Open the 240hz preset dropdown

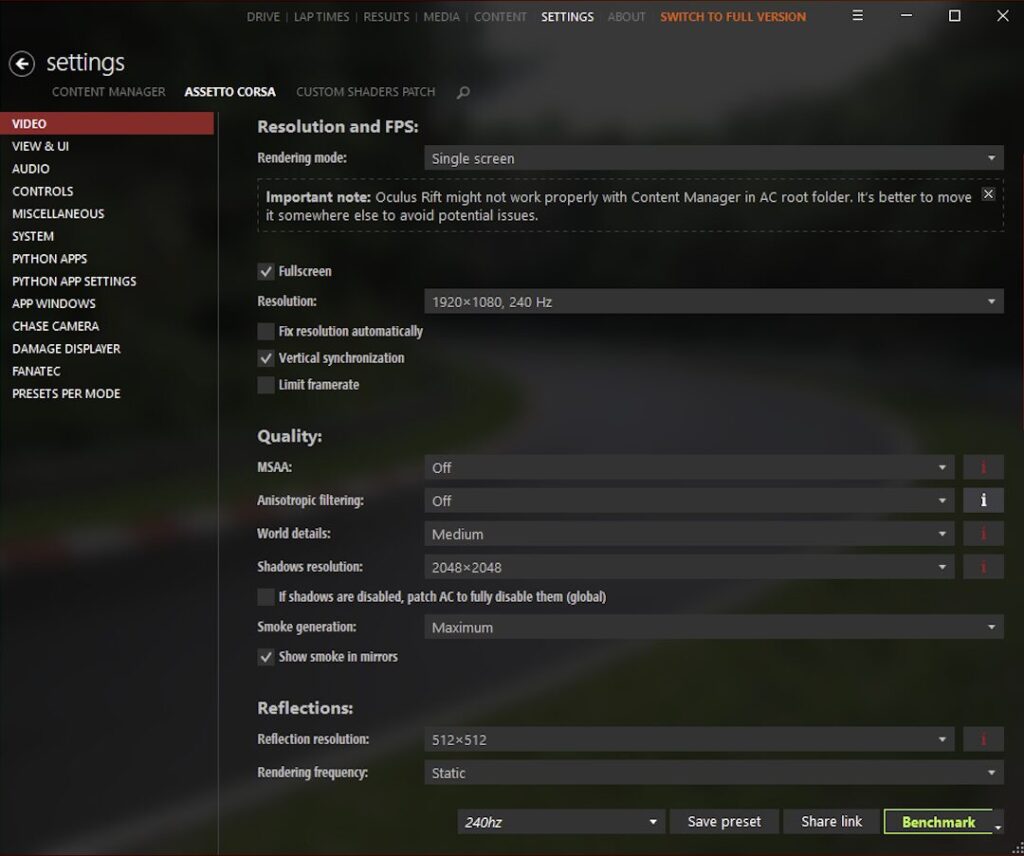(x=561, y=821)
